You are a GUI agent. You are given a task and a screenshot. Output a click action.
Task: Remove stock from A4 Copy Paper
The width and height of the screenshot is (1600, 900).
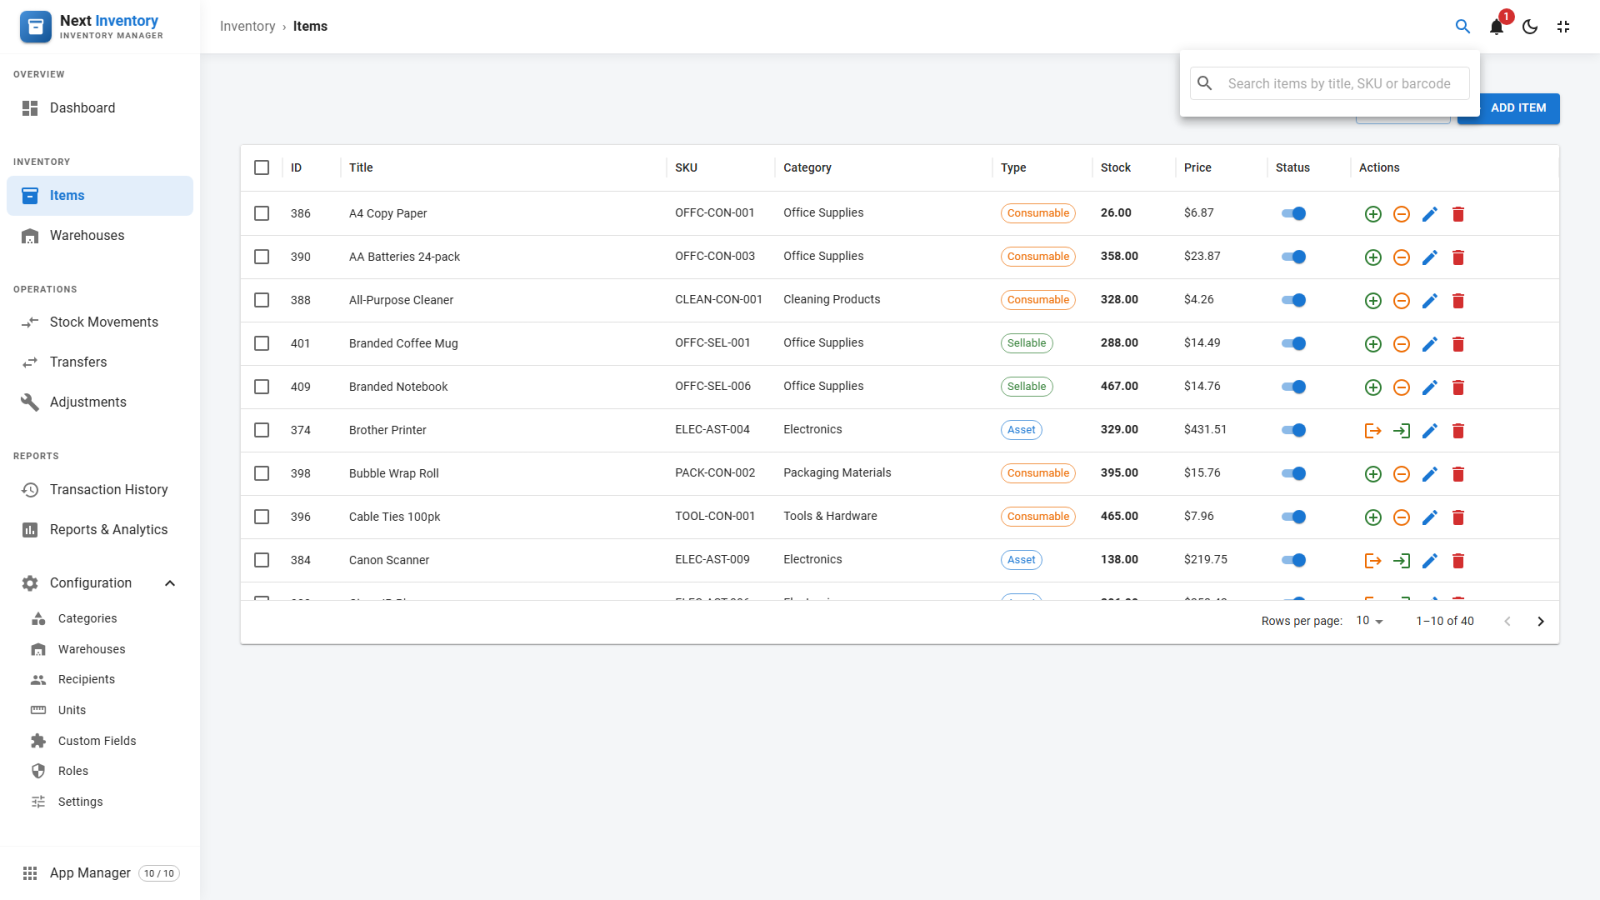(x=1401, y=214)
